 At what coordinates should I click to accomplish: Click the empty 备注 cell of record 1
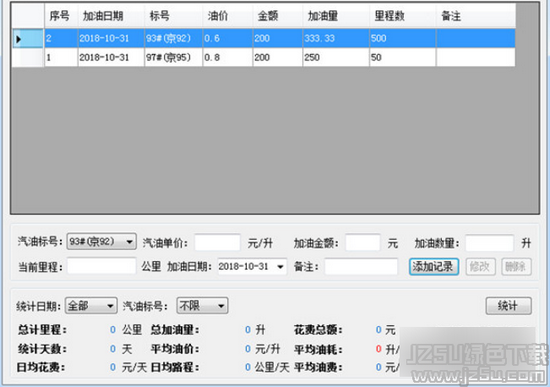pyautogui.click(x=476, y=57)
